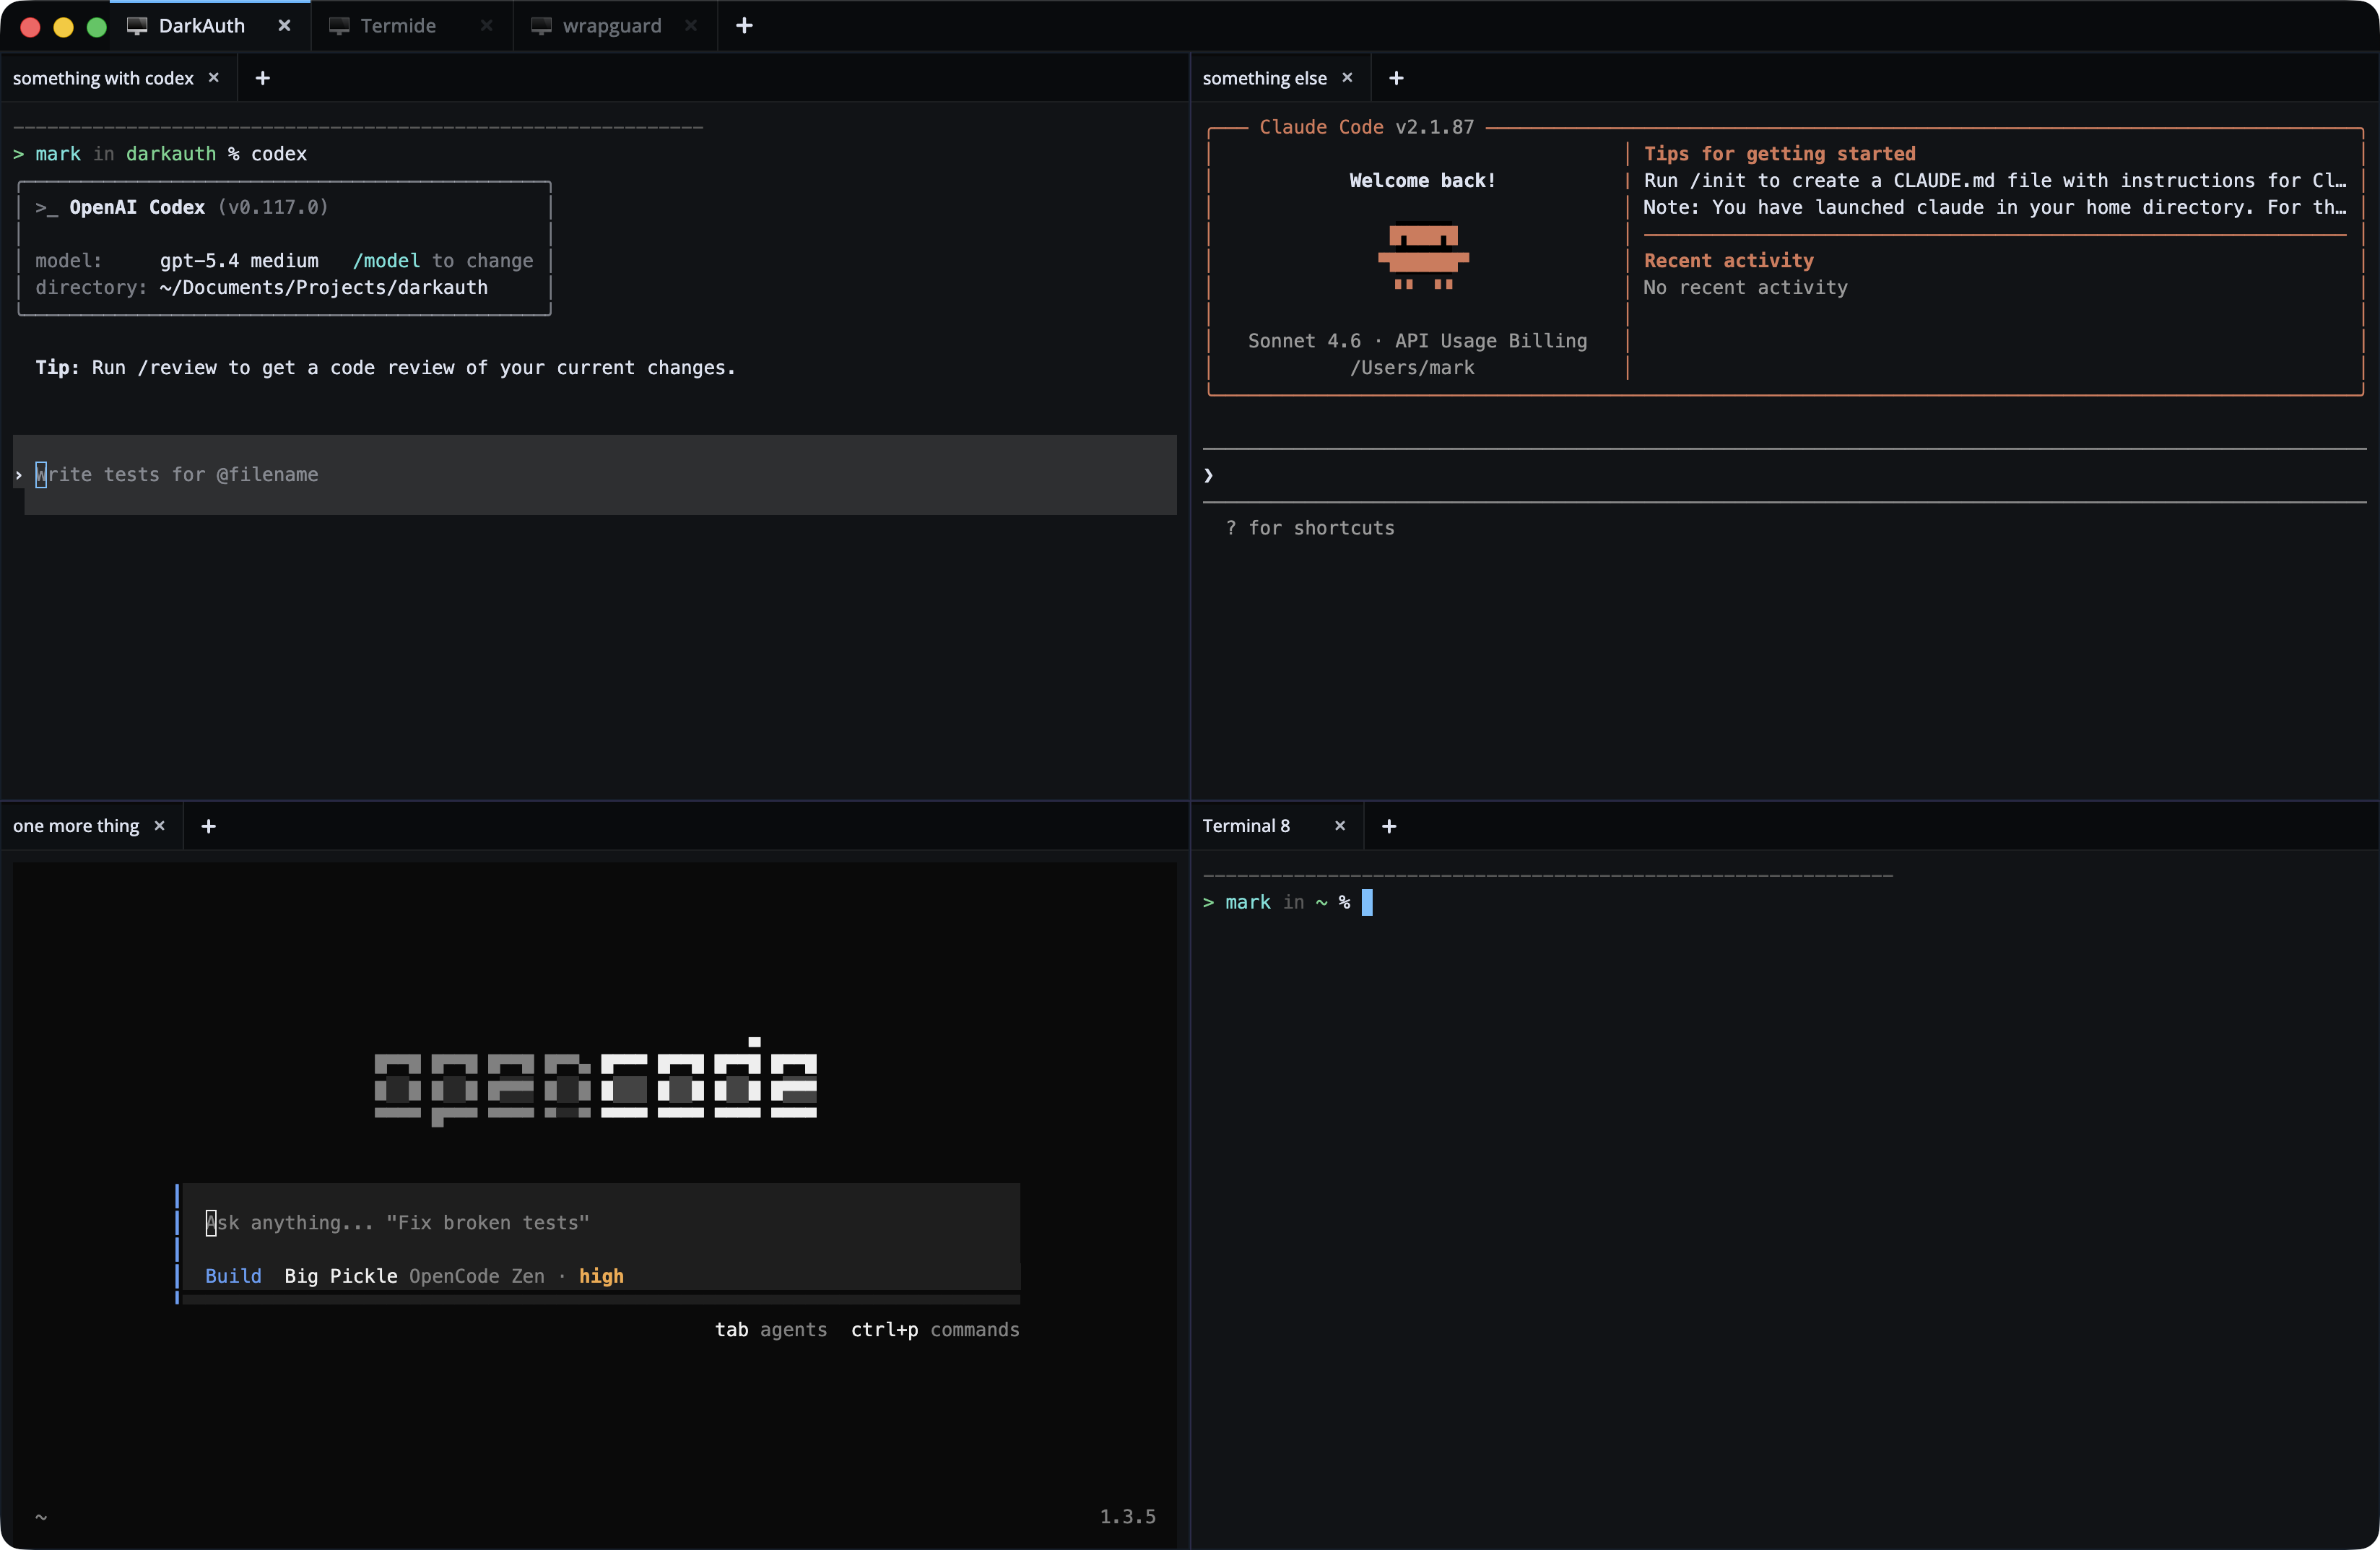Select the "high" reasoning effort option
The image size is (2380, 1550).
pos(601,1276)
